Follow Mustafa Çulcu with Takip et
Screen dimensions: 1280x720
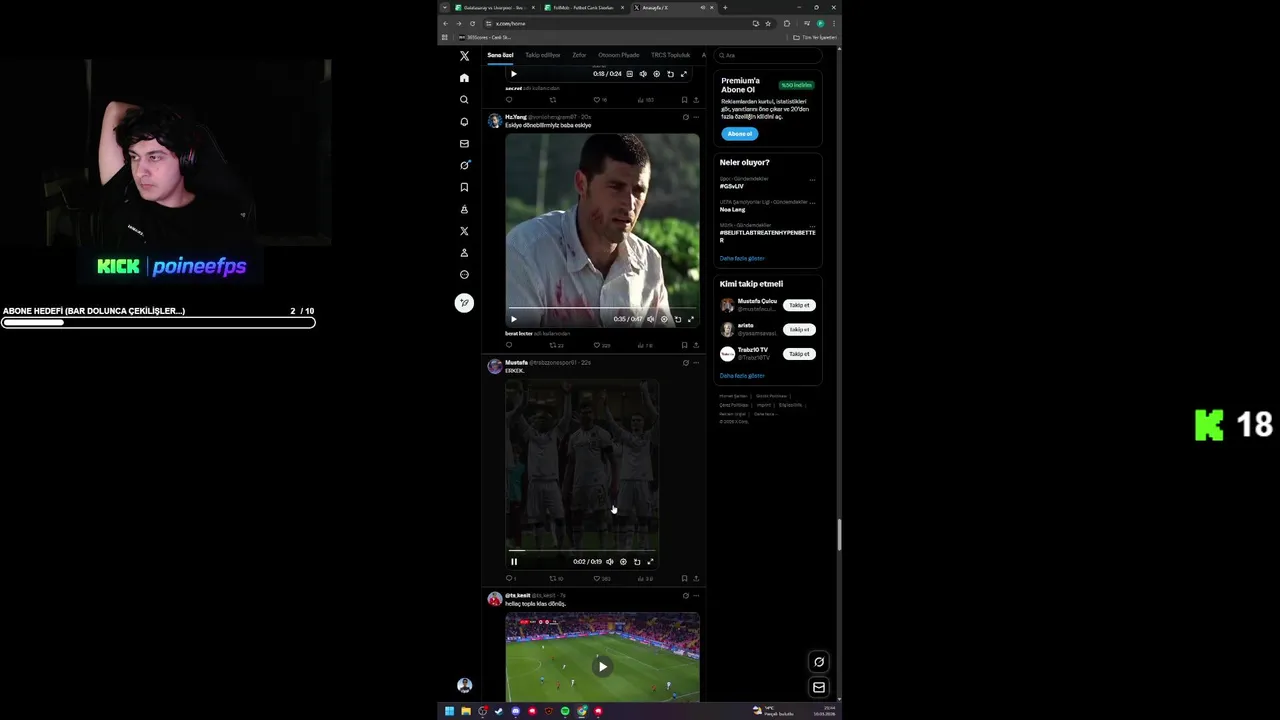[x=799, y=305]
